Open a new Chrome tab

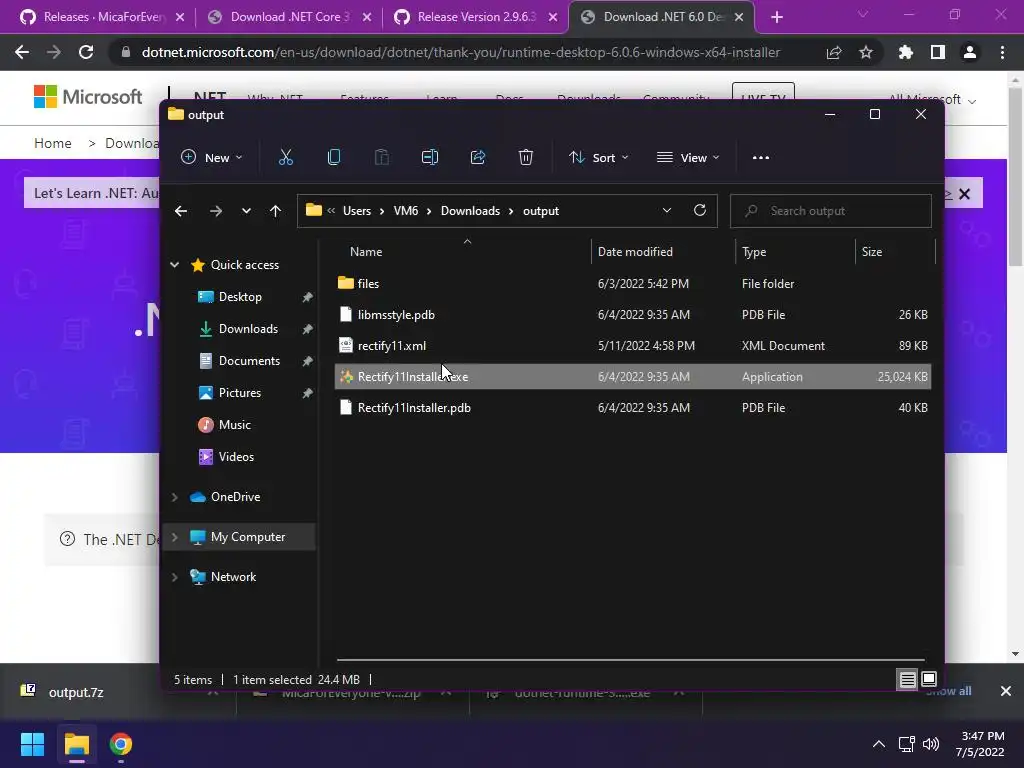coord(776,17)
